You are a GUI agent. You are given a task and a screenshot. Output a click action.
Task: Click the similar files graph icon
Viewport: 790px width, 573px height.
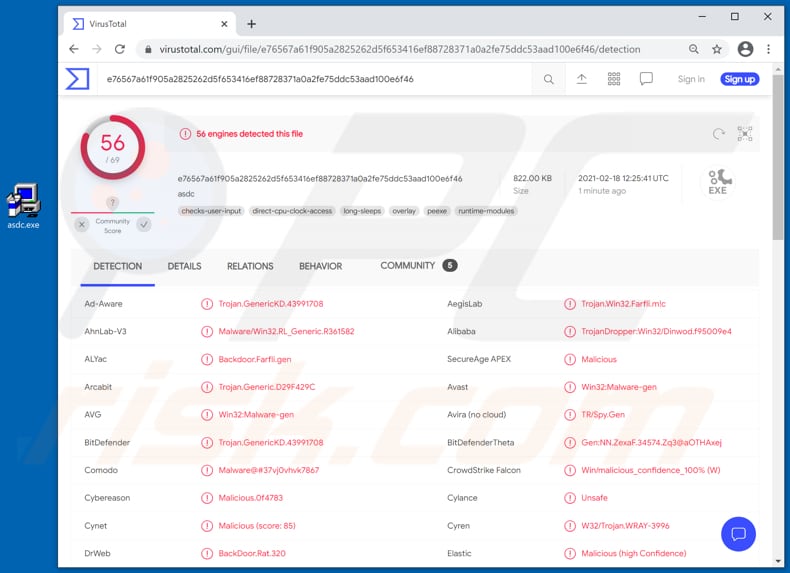(745, 134)
